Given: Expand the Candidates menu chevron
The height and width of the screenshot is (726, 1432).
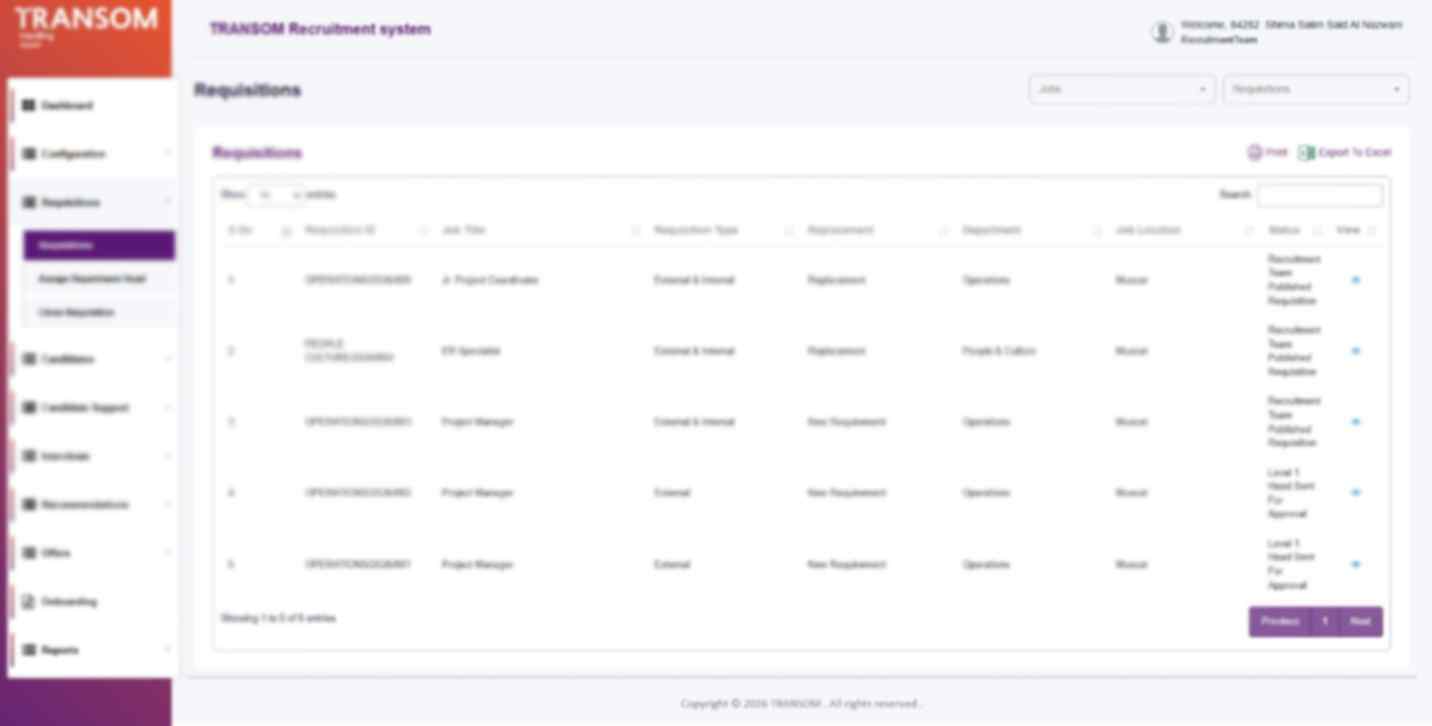Looking at the screenshot, I should pos(167,359).
